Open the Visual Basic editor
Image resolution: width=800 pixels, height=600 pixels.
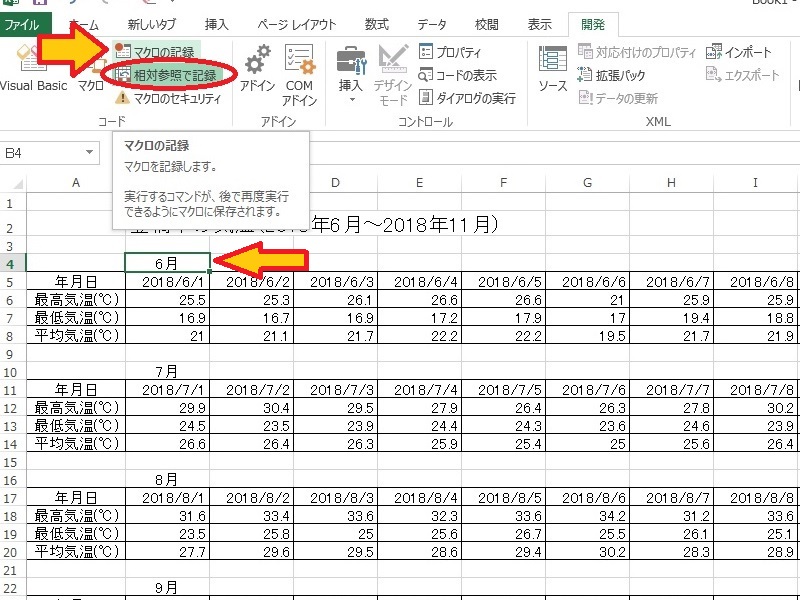pyautogui.click(x=33, y=85)
